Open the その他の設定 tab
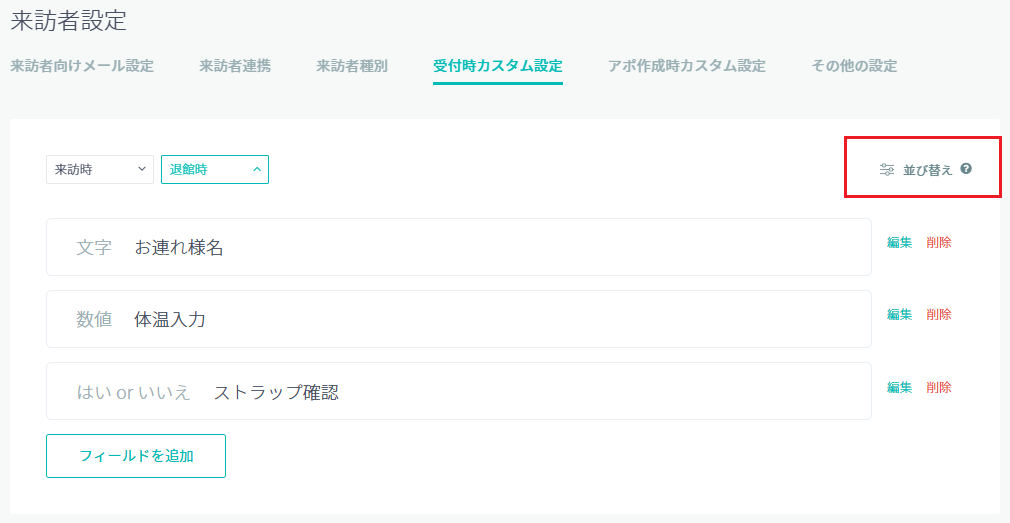1010x523 pixels. pos(854,66)
